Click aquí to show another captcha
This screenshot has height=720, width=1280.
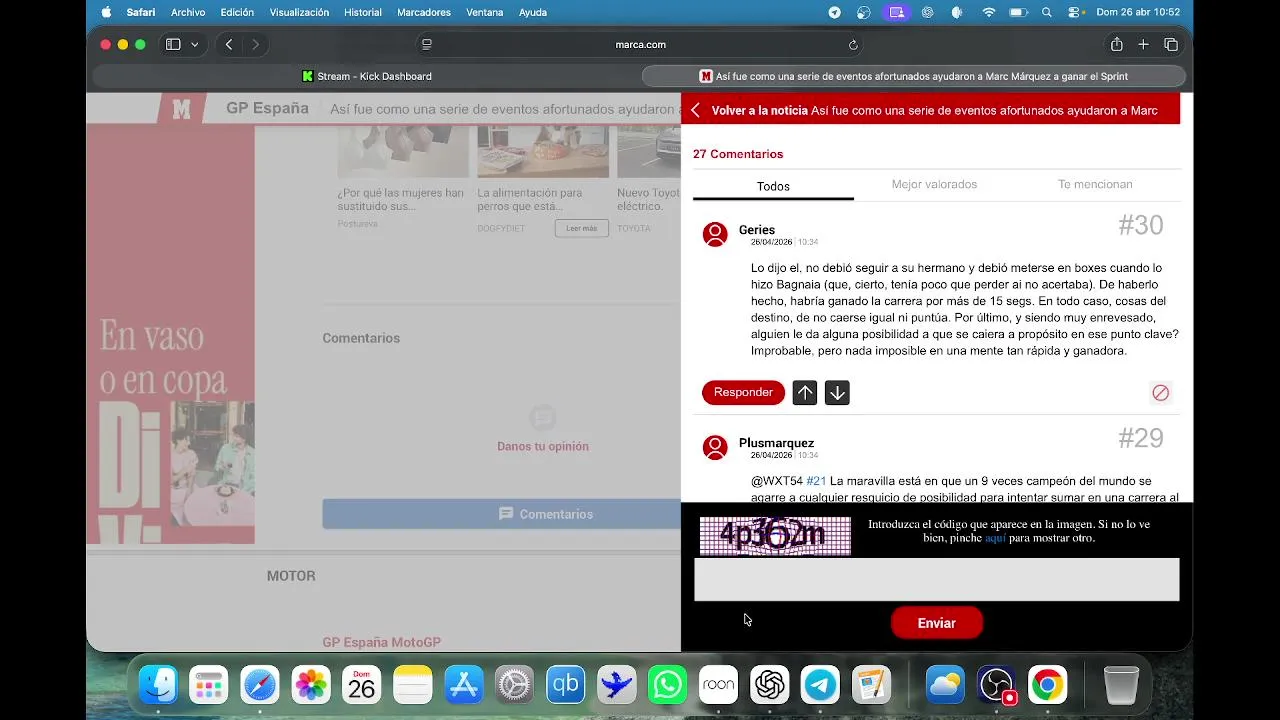click(995, 538)
